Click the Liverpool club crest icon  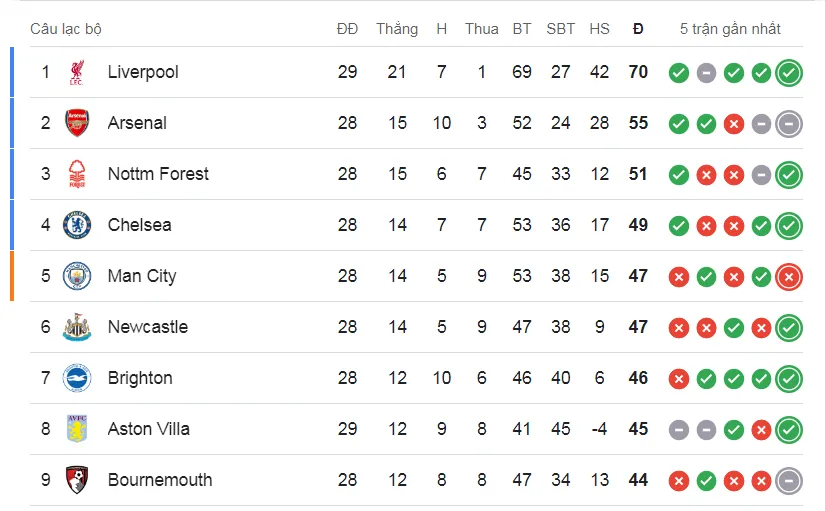click(77, 72)
